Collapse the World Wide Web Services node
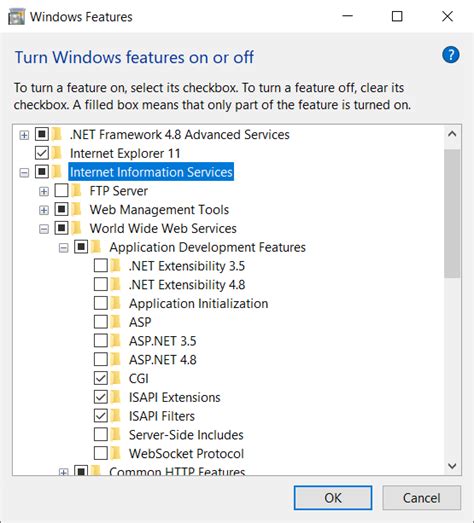The height and width of the screenshot is (523, 474). tap(44, 229)
